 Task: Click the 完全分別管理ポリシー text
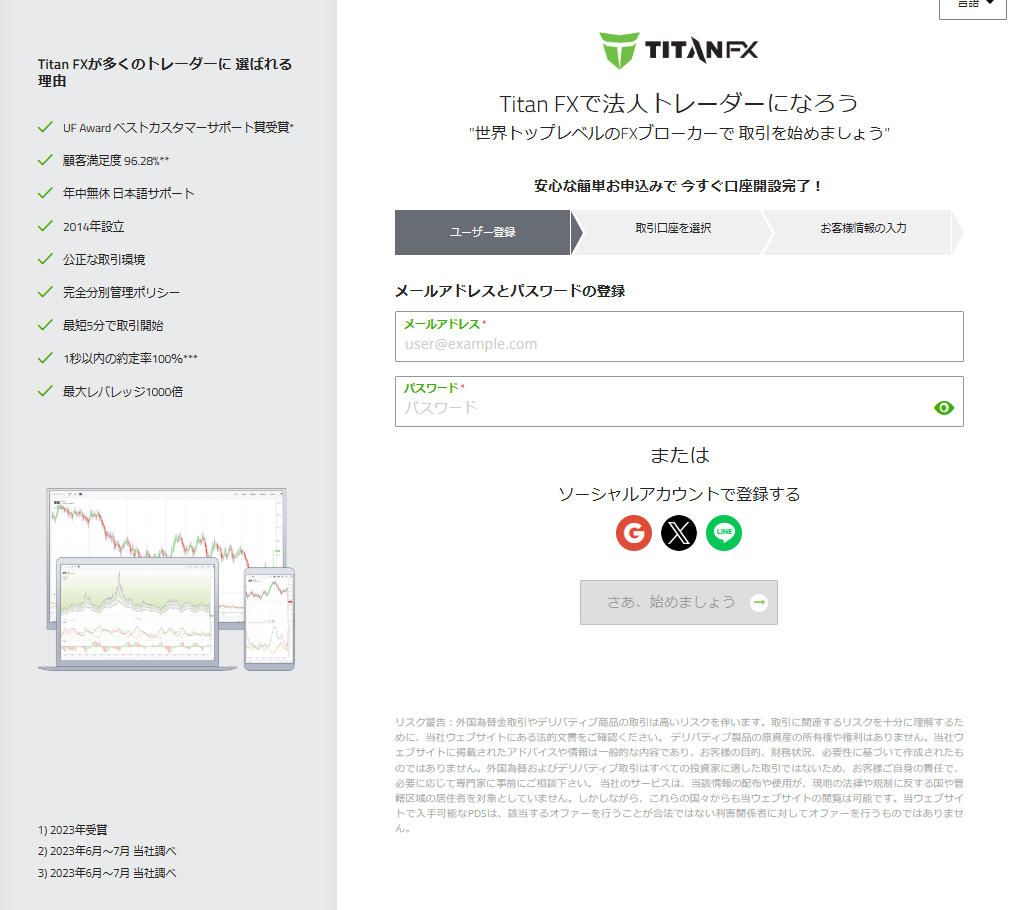pos(121,293)
